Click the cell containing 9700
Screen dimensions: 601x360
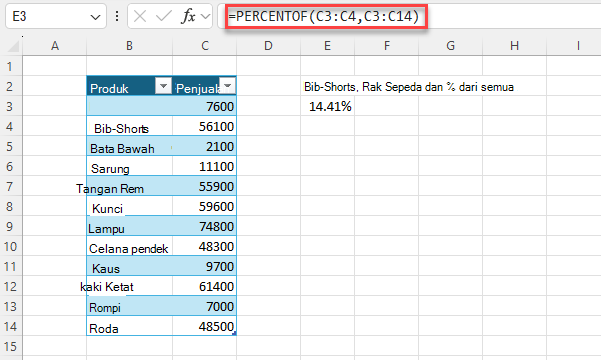point(205,266)
